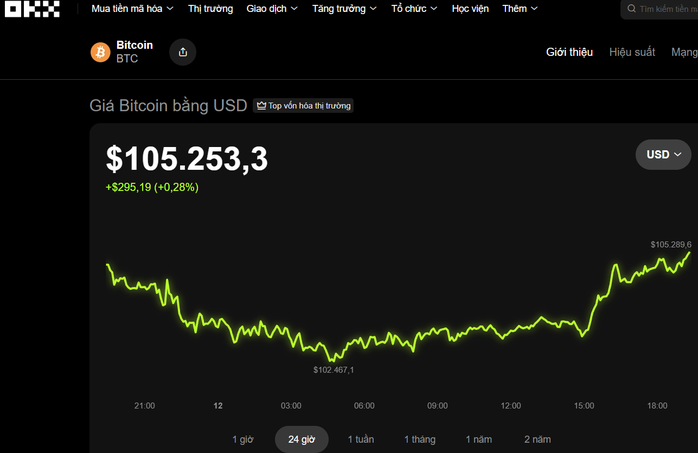Select the 1 tuần chart range
The width and height of the screenshot is (698, 453).
click(362, 439)
